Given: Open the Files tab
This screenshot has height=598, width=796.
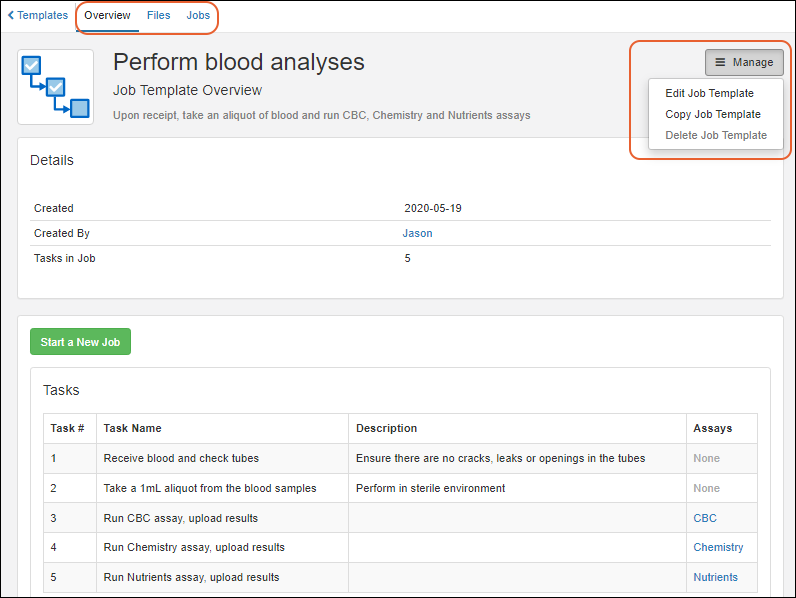Looking at the screenshot, I should click(158, 16).
